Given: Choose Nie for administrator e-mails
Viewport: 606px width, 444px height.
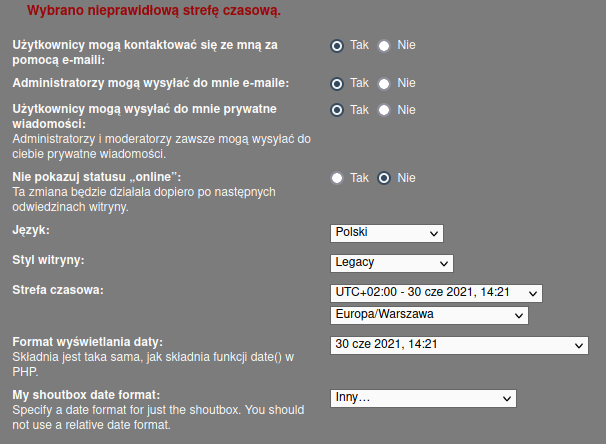Looking at the screenshot, I should coord(384,84).
